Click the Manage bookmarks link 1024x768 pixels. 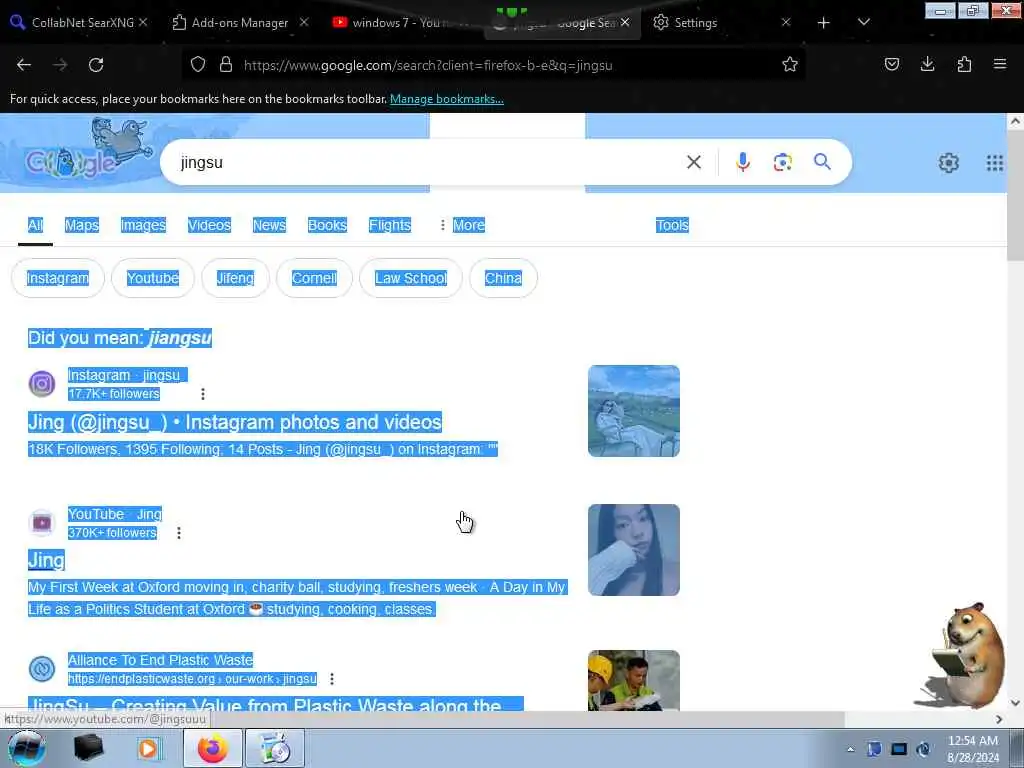[447, 99]
